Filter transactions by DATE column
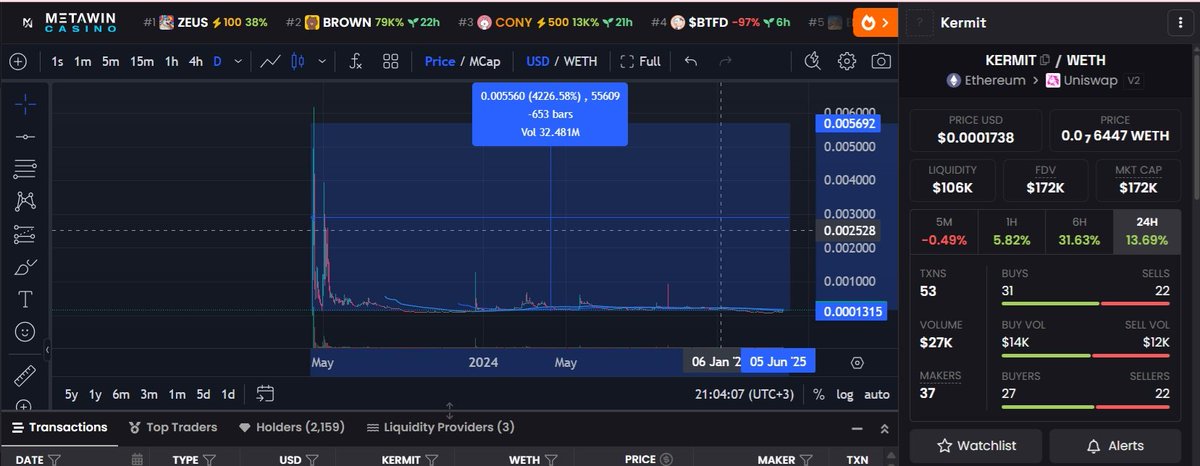The height and width of the screenshot is (466, 1200). [55, 460]
